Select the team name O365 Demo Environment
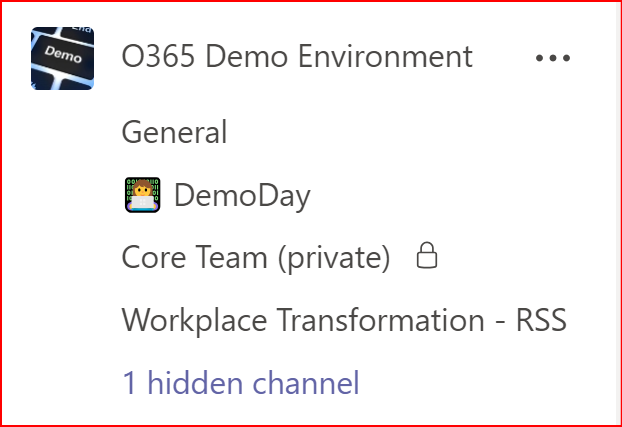Image resolution: width=622 pixels, height=427 pixels. [x=297, y=58]
